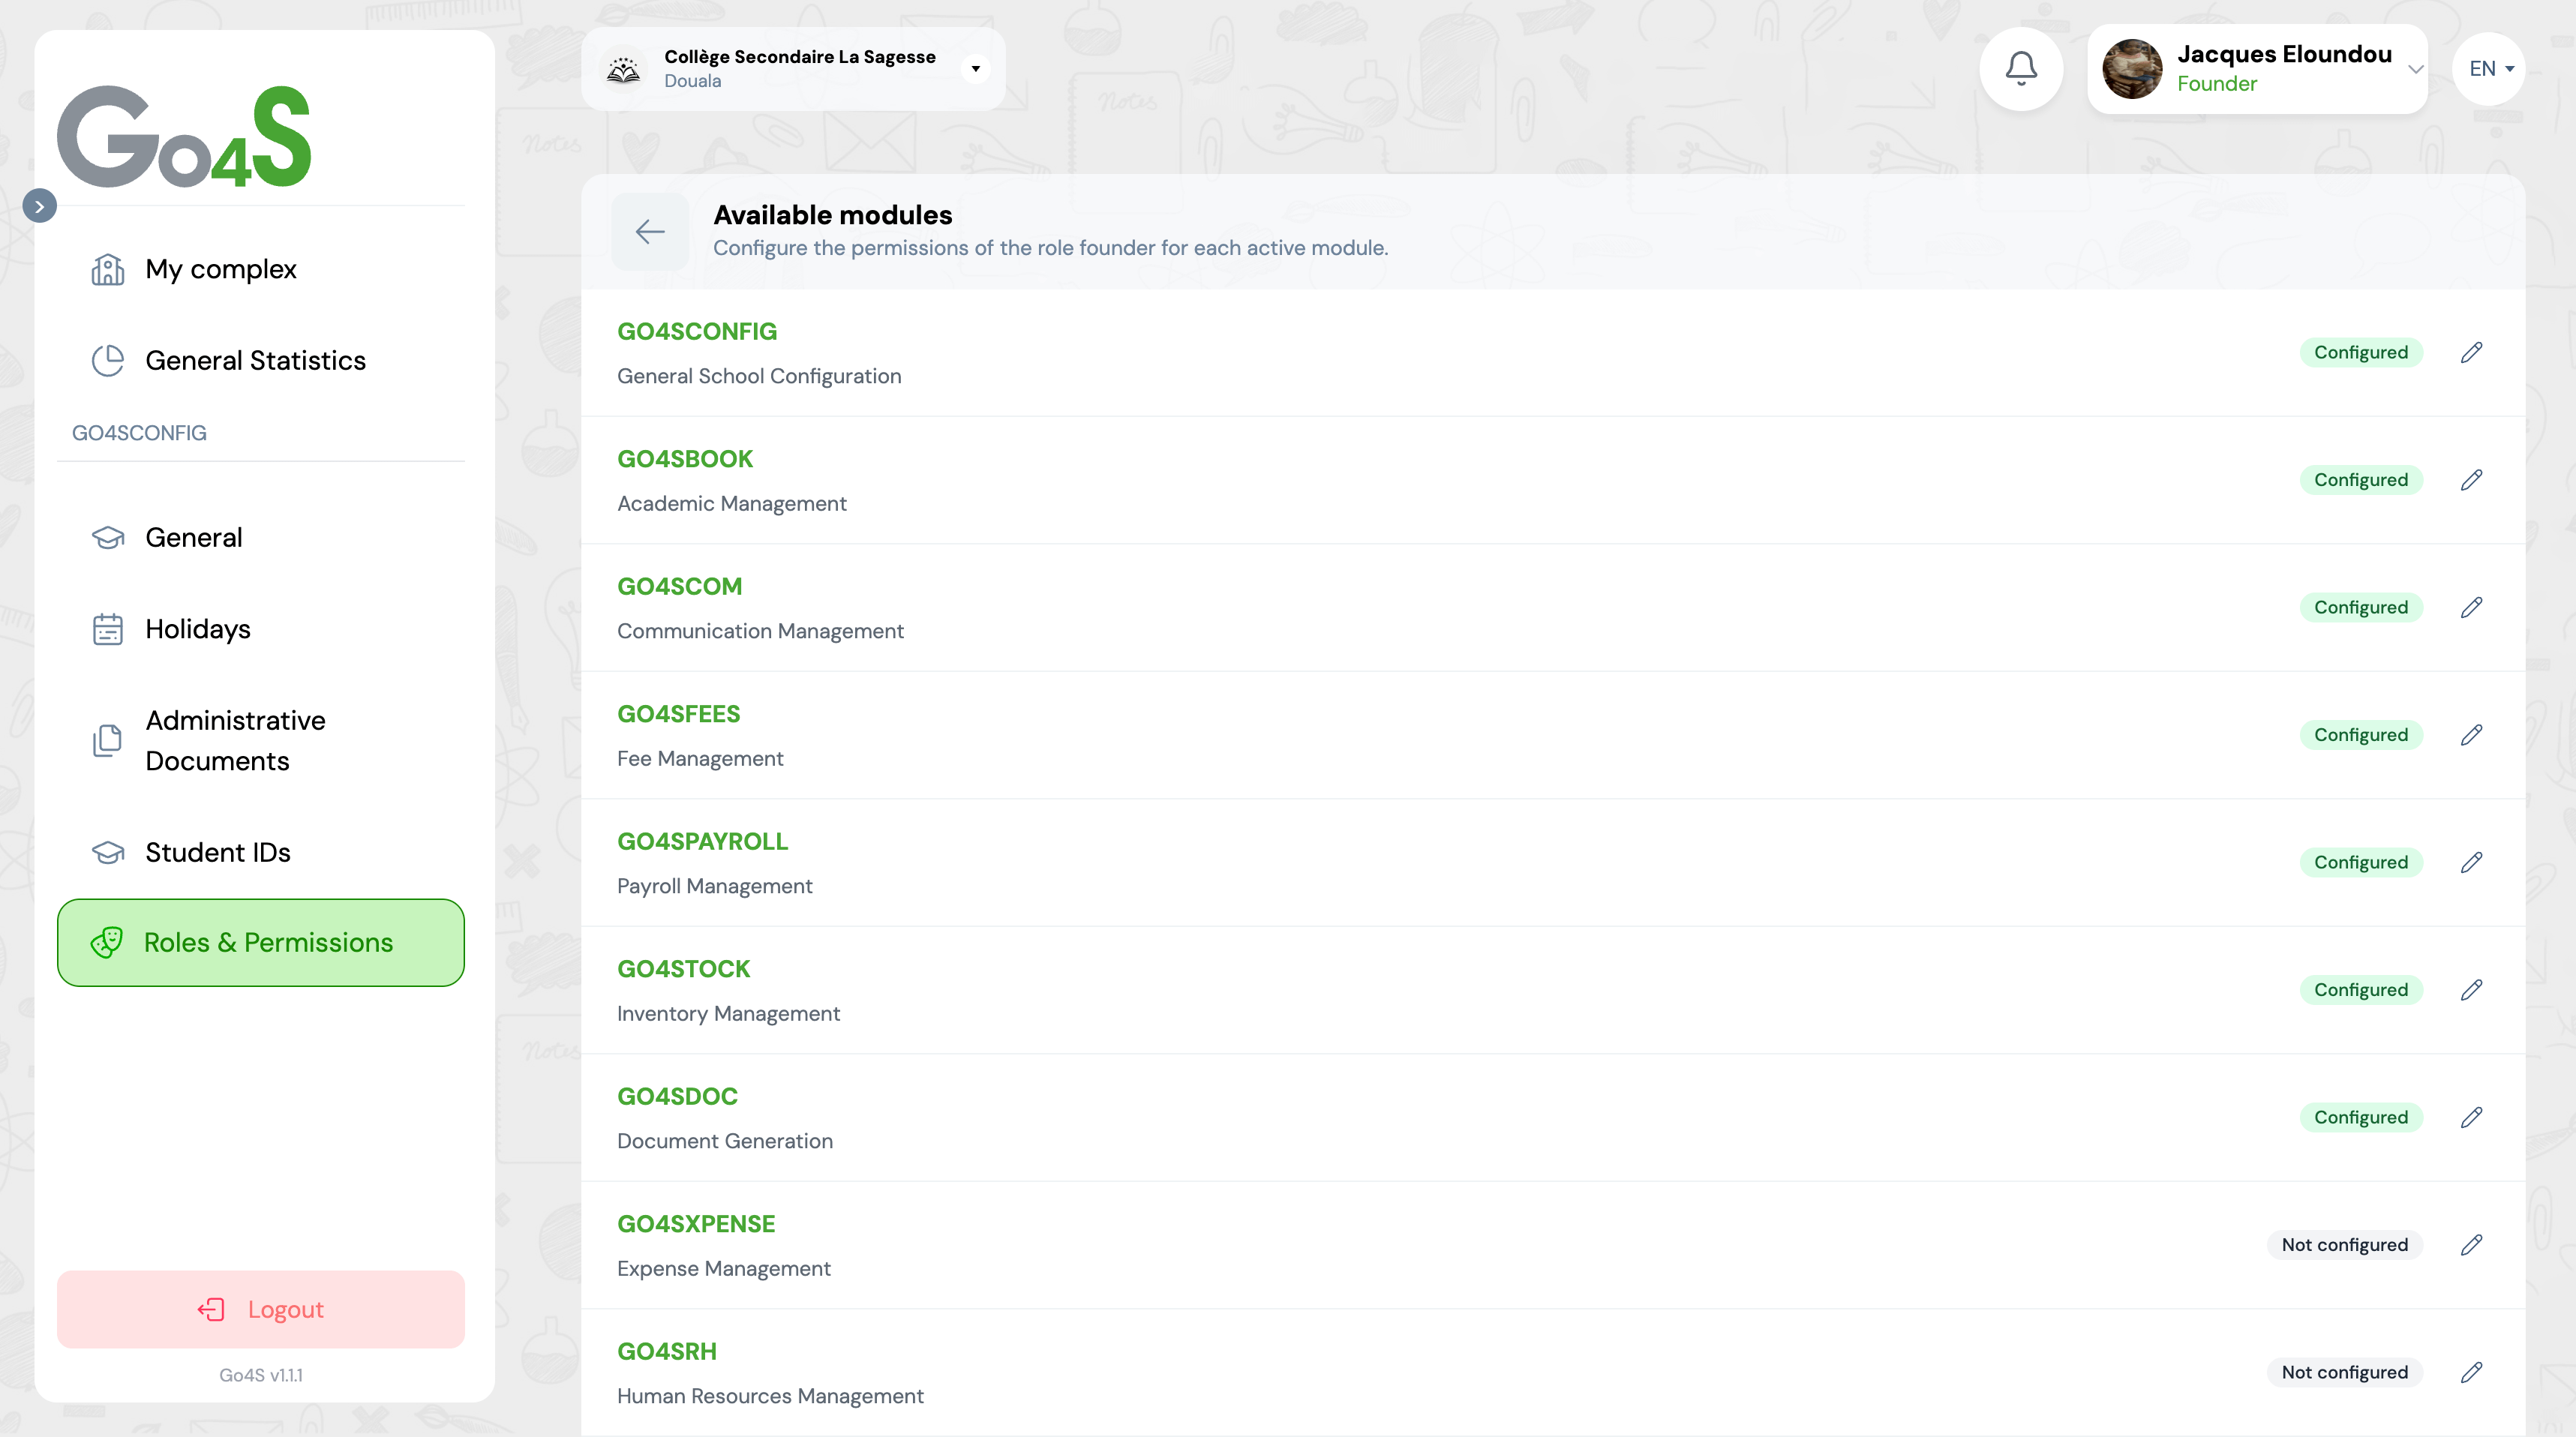2576x1437 pixels.
Task: Click the notification bell icon
Action: point(2021,69)
